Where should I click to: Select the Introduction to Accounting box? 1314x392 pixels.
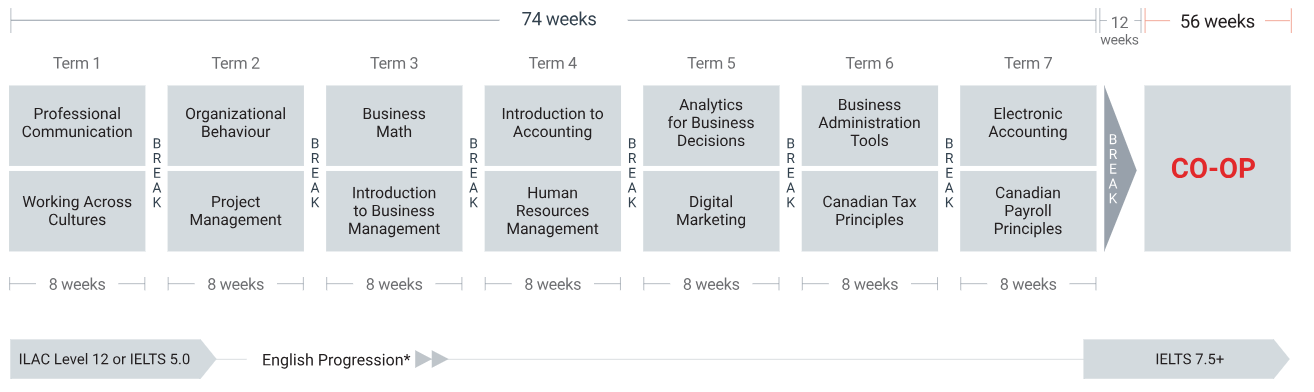point(552,125)
